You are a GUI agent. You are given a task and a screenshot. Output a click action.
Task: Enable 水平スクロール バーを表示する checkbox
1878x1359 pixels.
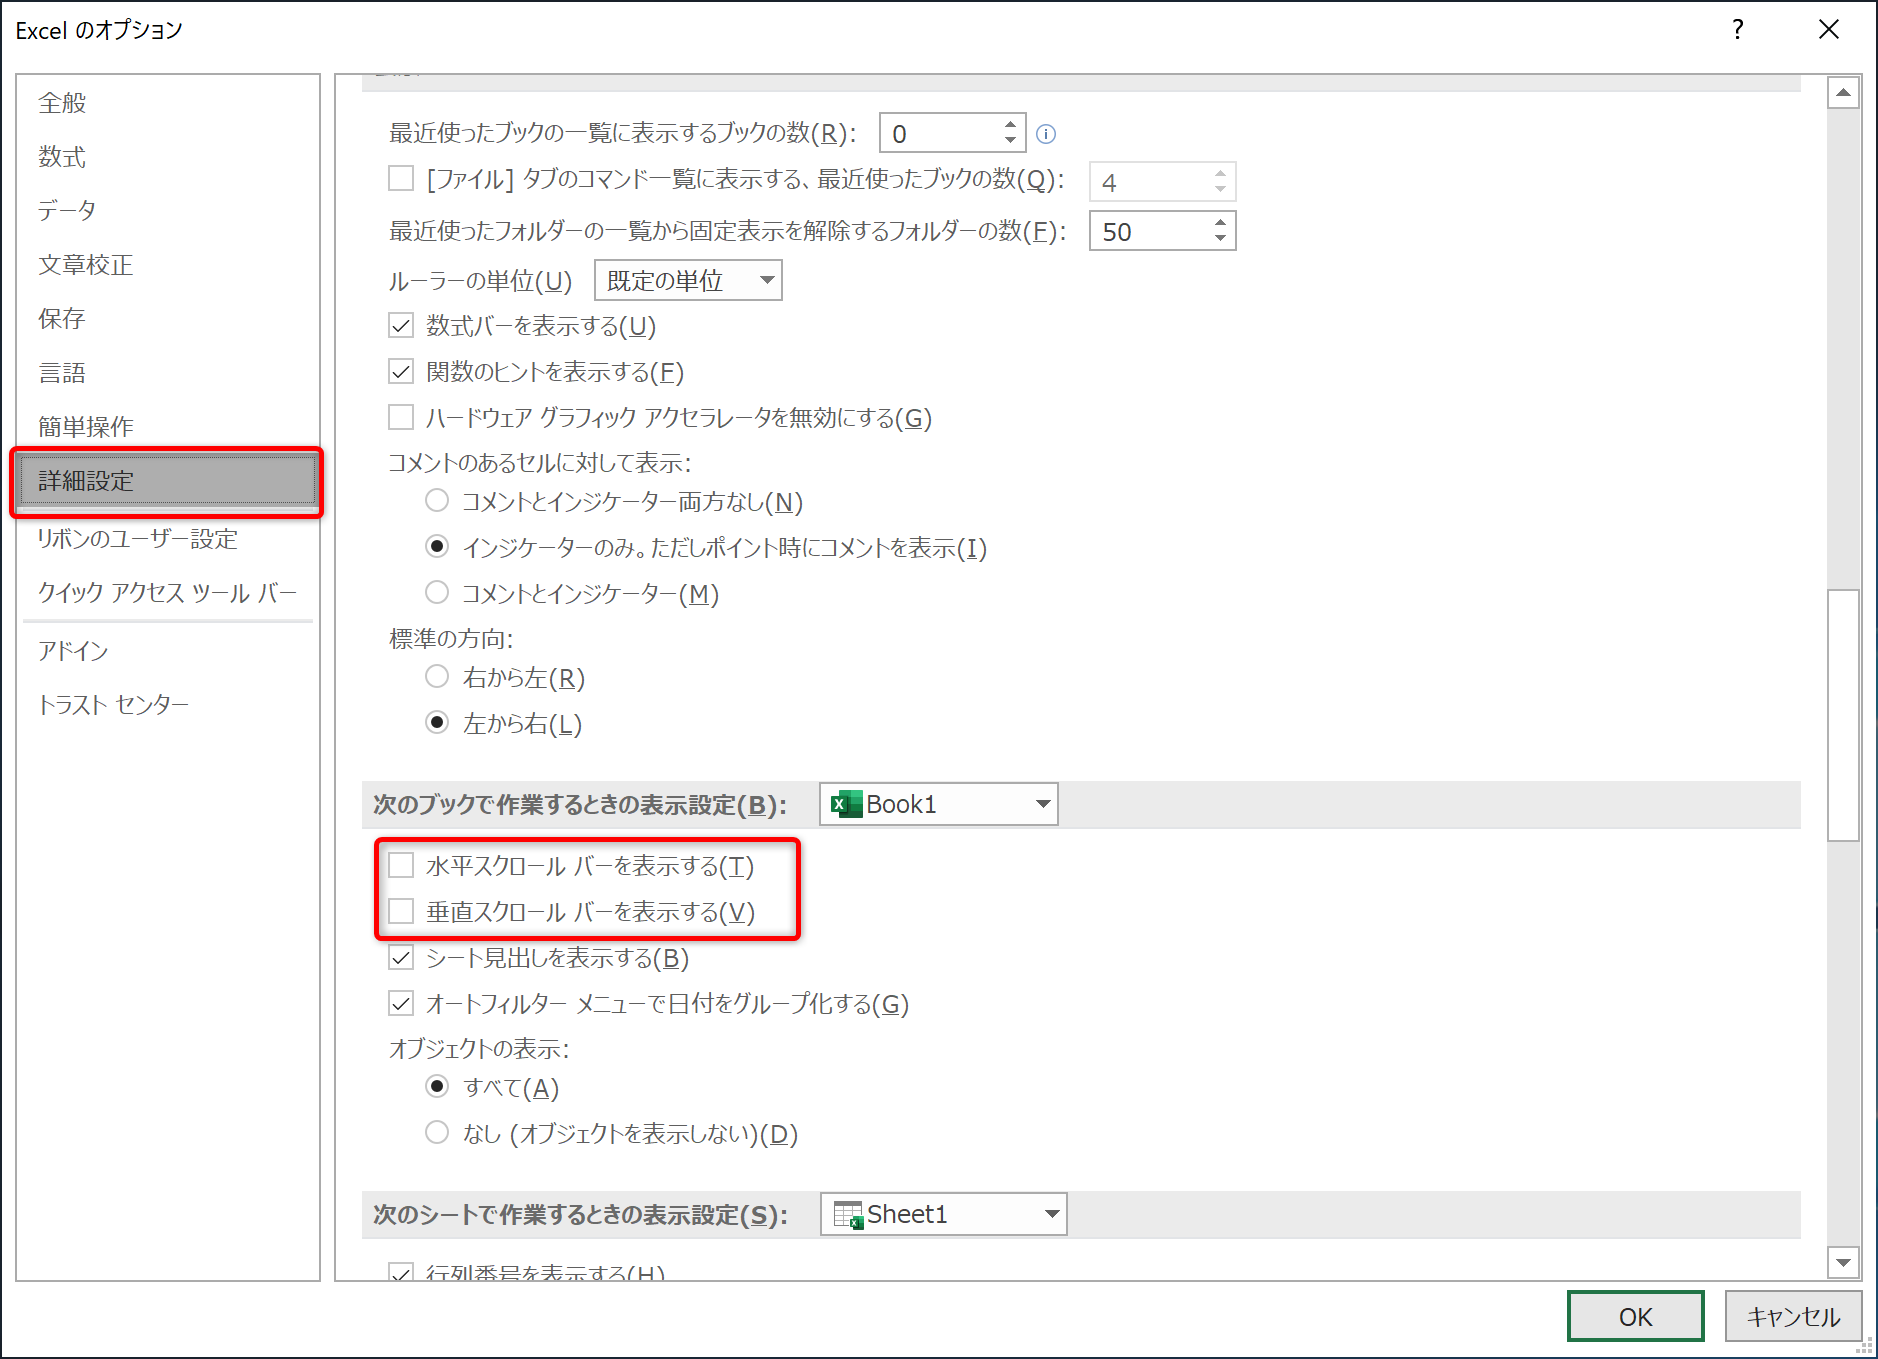tap(401, 865)
